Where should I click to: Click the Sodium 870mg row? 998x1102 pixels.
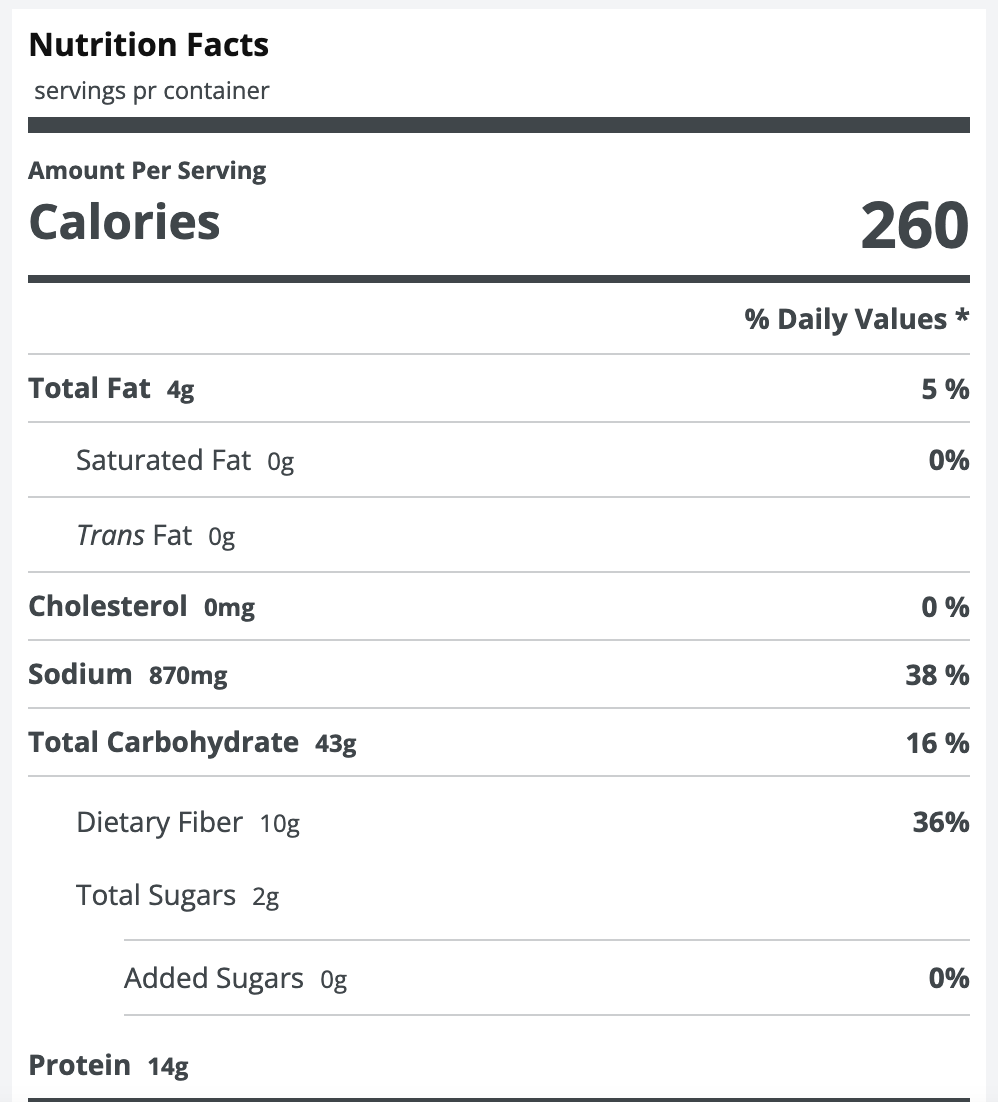[x=499, y=675]
